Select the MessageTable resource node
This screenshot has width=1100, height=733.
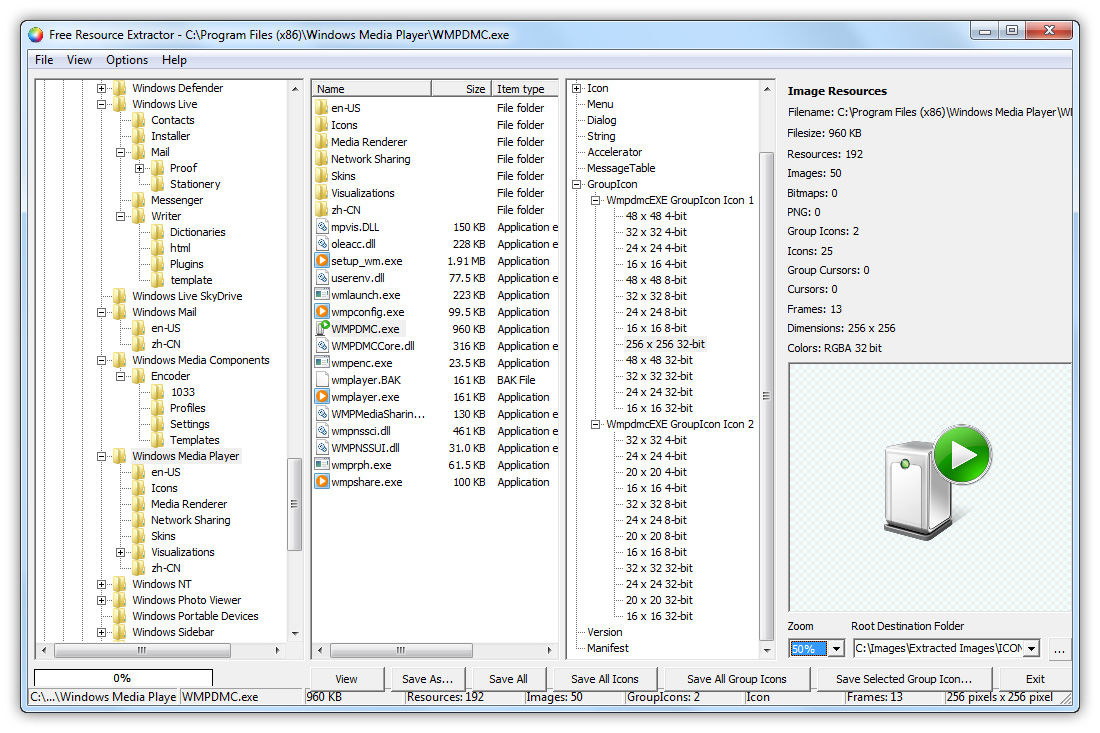point(621,168)
